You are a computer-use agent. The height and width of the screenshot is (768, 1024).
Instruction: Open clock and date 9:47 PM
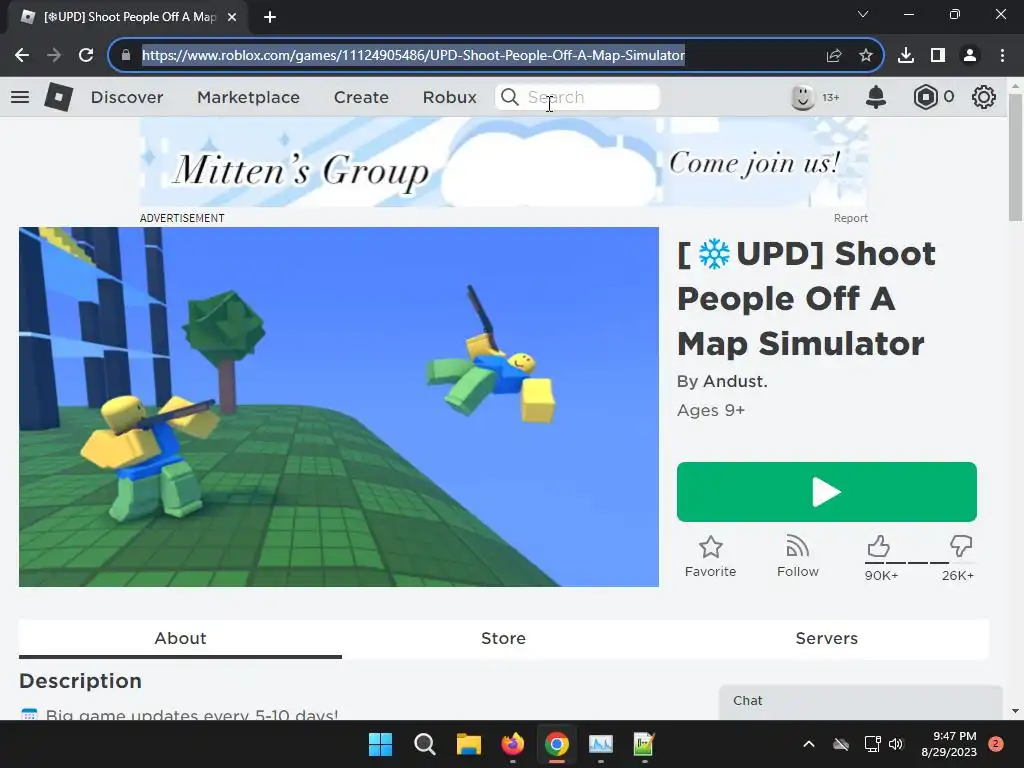click(x=949, y=744)
